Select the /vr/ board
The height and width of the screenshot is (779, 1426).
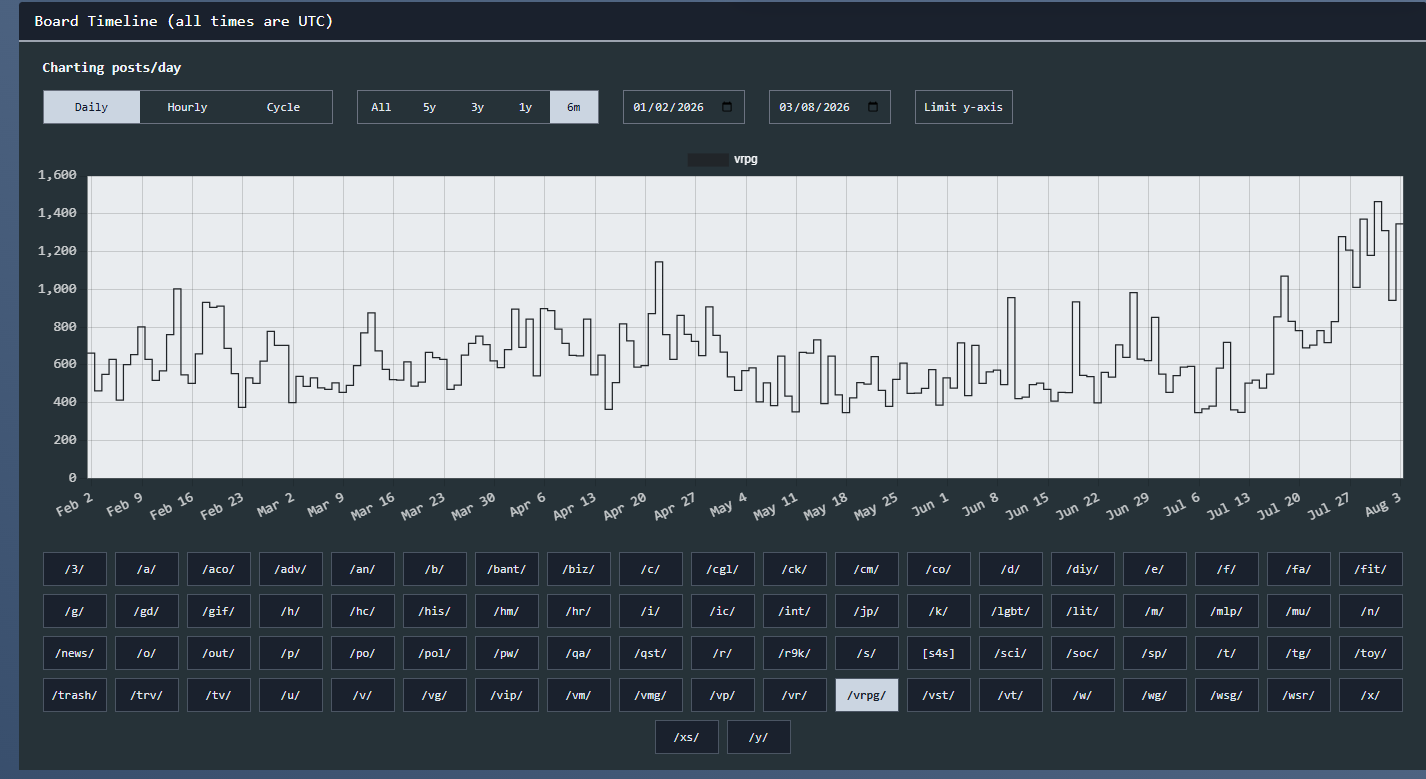(795, 695)
